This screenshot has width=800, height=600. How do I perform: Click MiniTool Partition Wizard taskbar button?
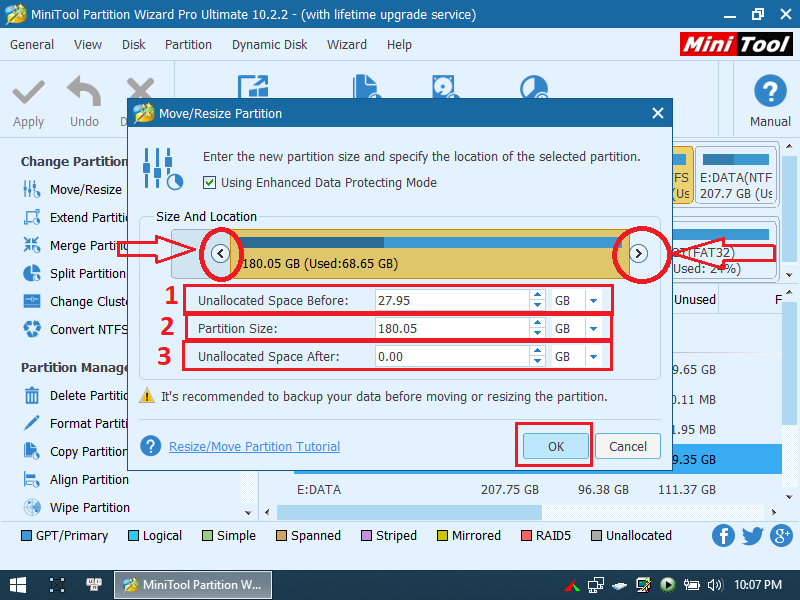click(x=193, y=585)
